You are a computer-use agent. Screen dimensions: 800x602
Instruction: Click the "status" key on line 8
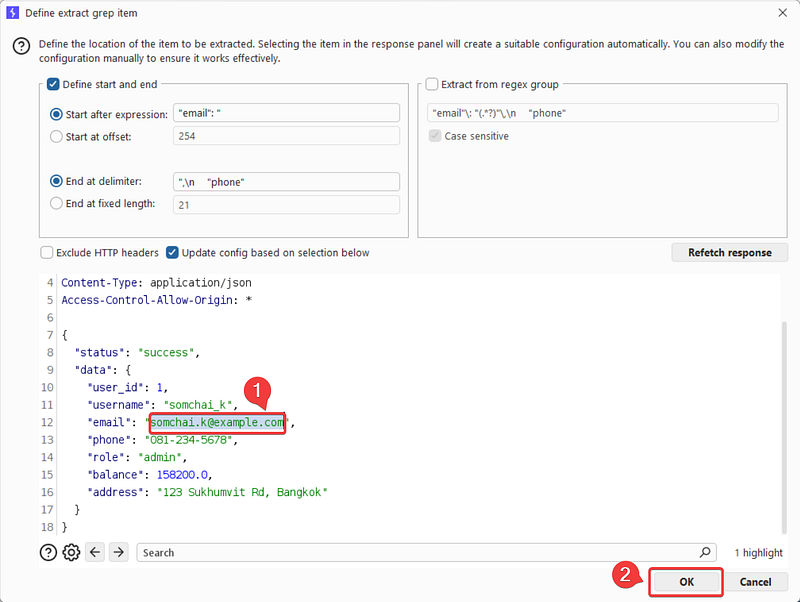coord(99,353)
